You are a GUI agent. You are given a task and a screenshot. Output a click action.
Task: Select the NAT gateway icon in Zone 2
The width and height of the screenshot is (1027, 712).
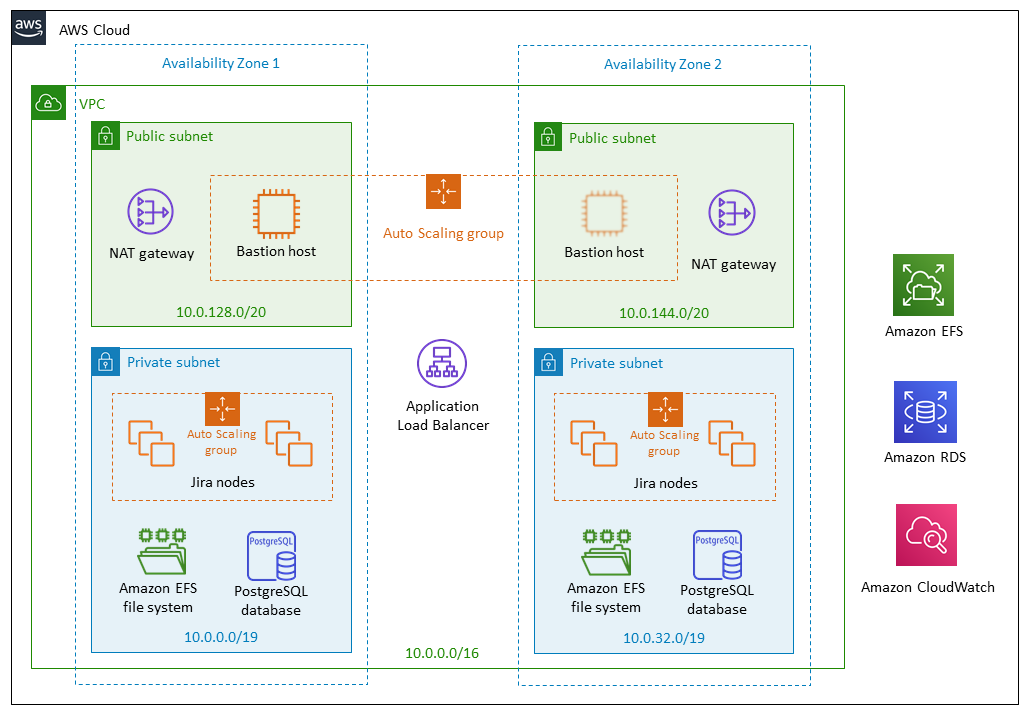click(732, 212)
